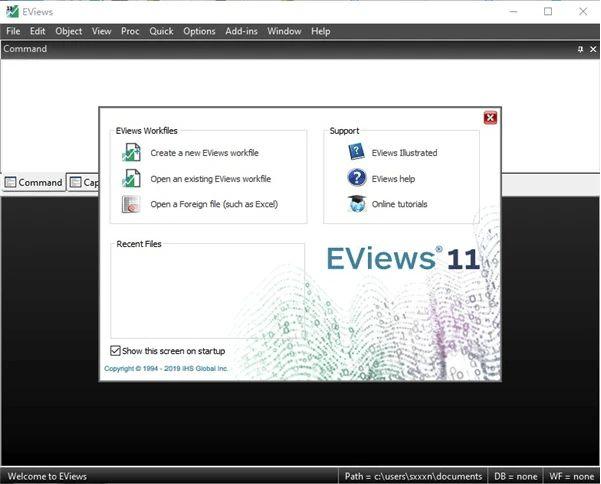Open the View menu
The width and height of the screenshot is (601, 484).
click(101, 31)
